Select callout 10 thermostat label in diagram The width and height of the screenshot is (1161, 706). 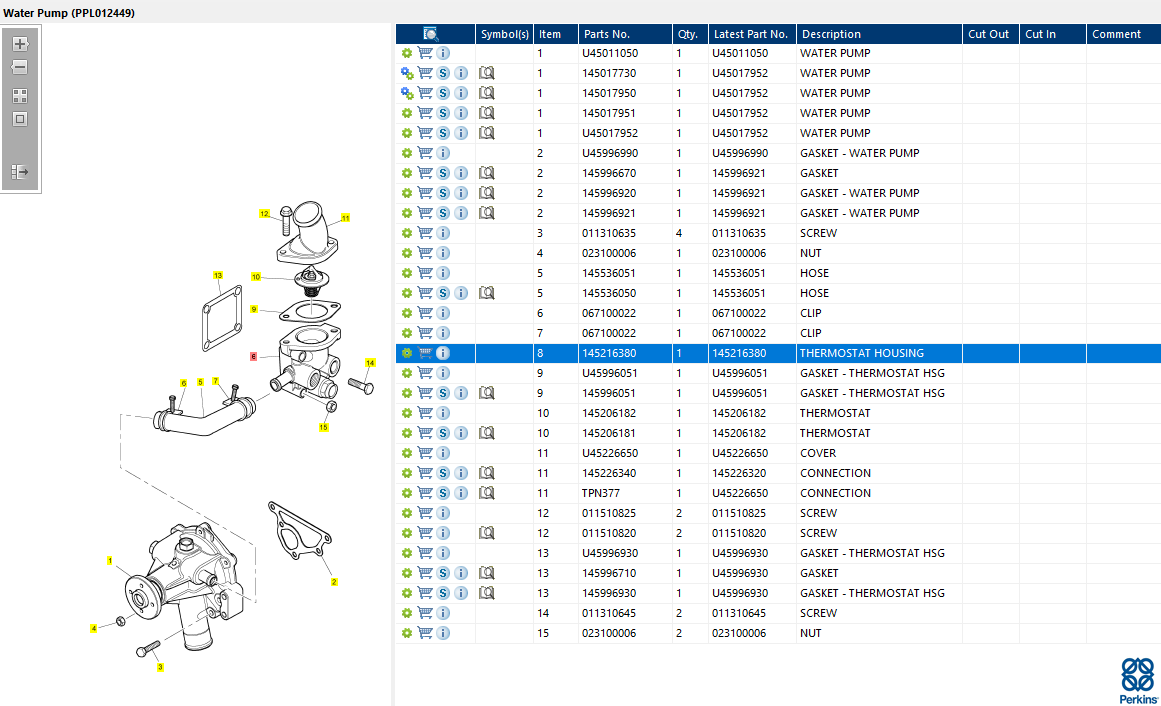(x=255, y=277)
